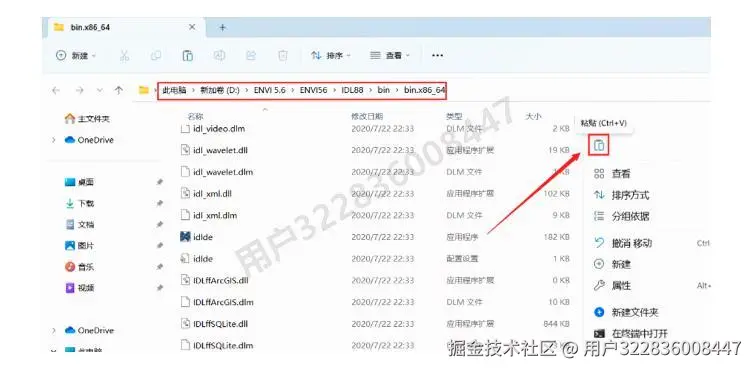This screenshot has height=370, width=753.
Task: Go up one folder level arrow
Action: (119, 90)
